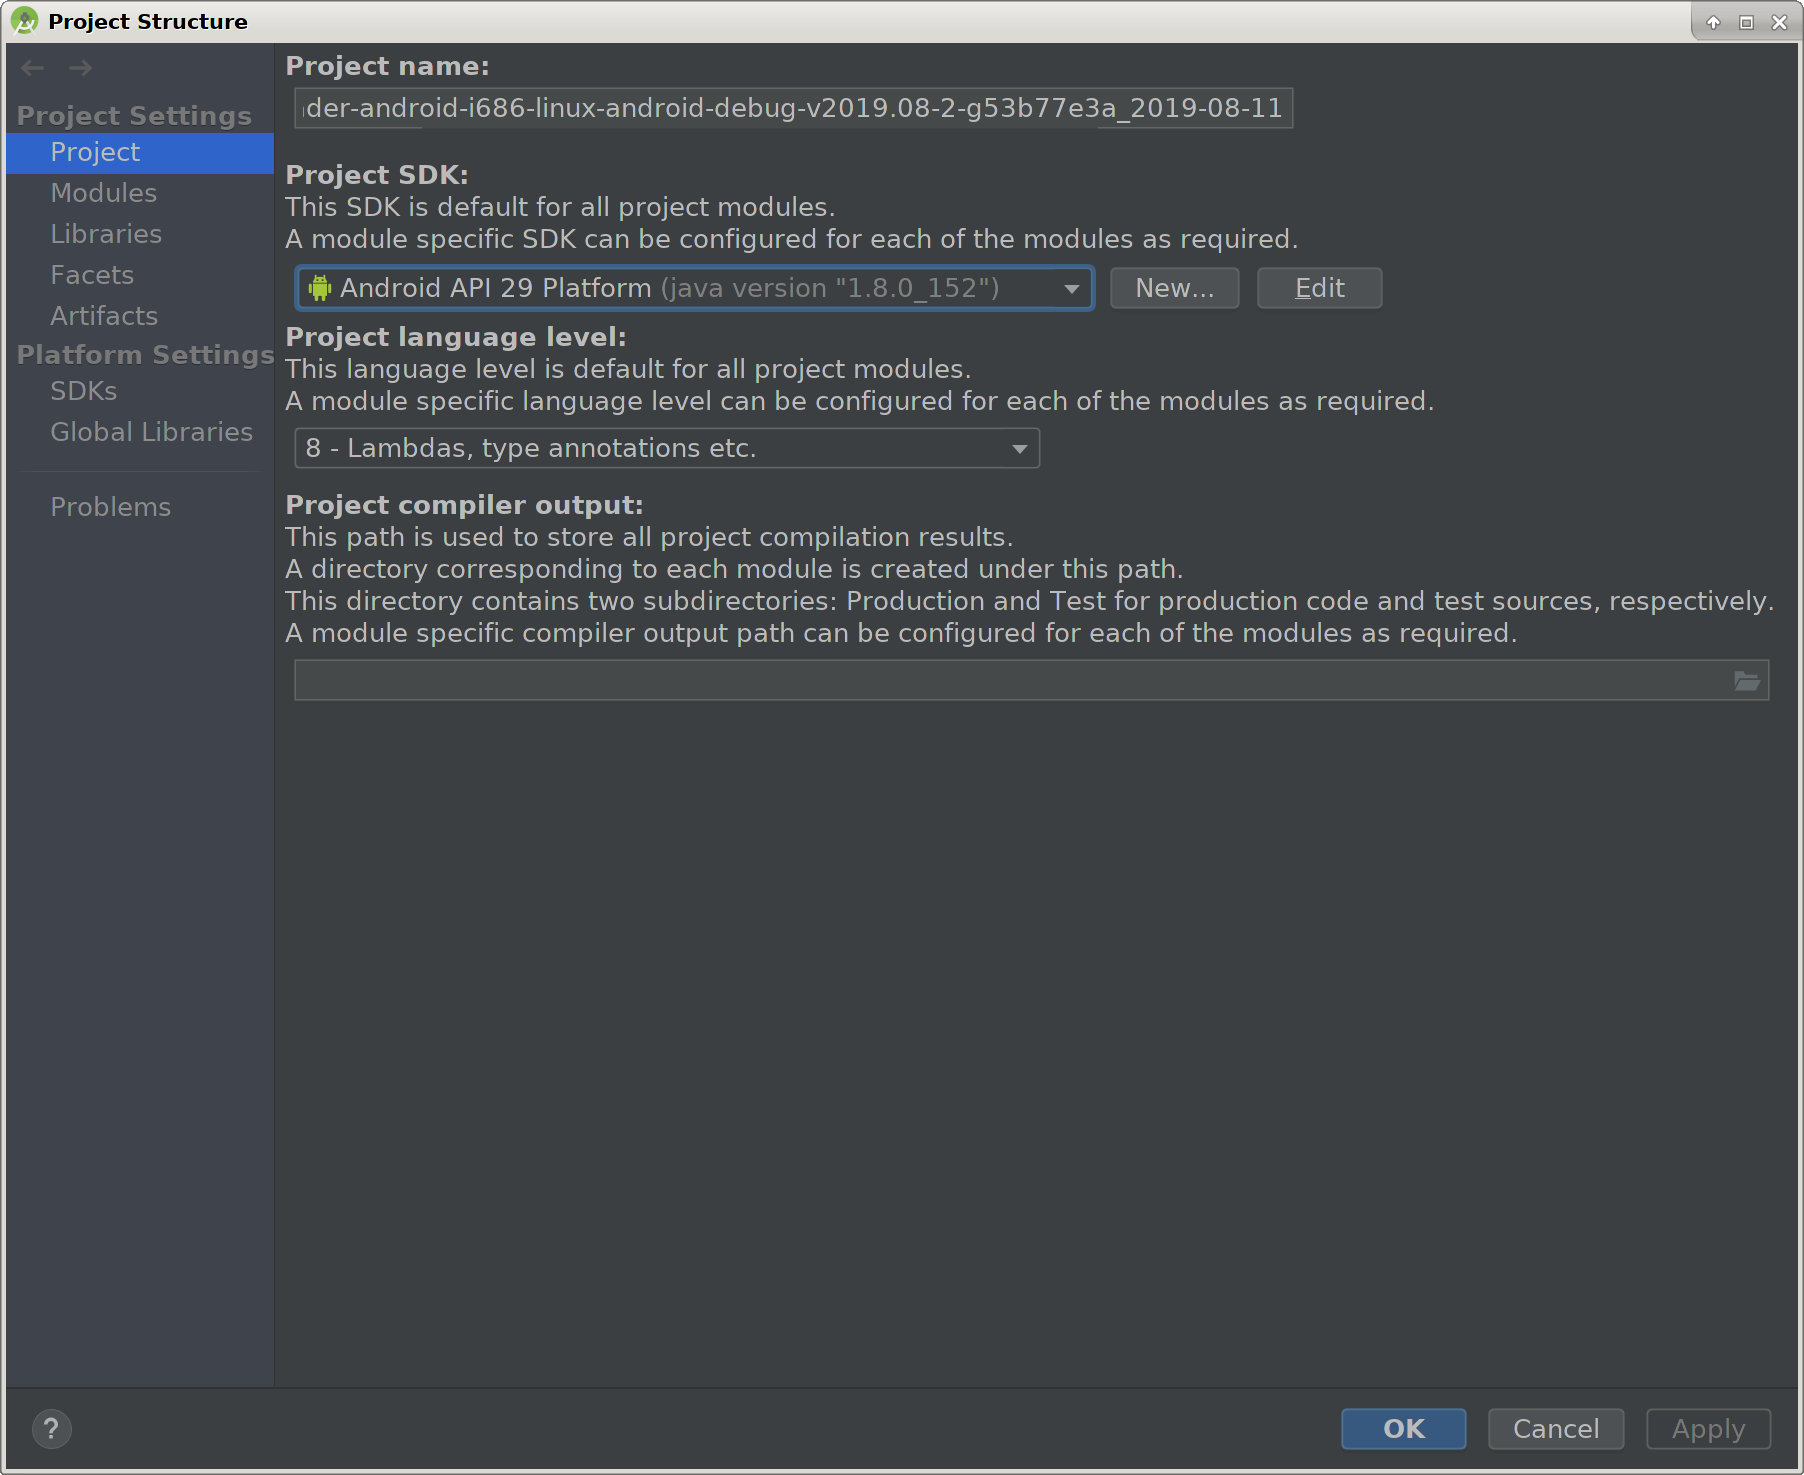
Task: Open the Libraries section
Action: [105, 233]
